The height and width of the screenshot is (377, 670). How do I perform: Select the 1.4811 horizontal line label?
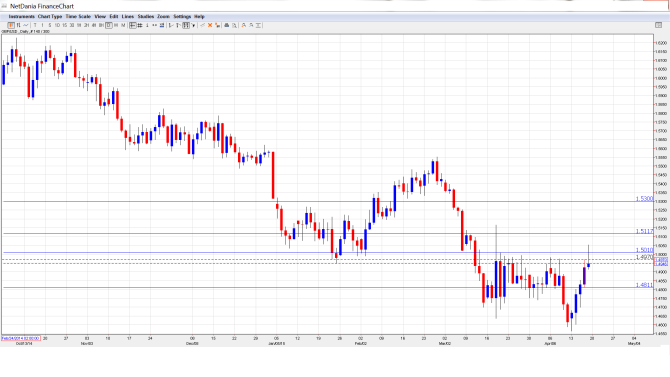click(644, 285)
